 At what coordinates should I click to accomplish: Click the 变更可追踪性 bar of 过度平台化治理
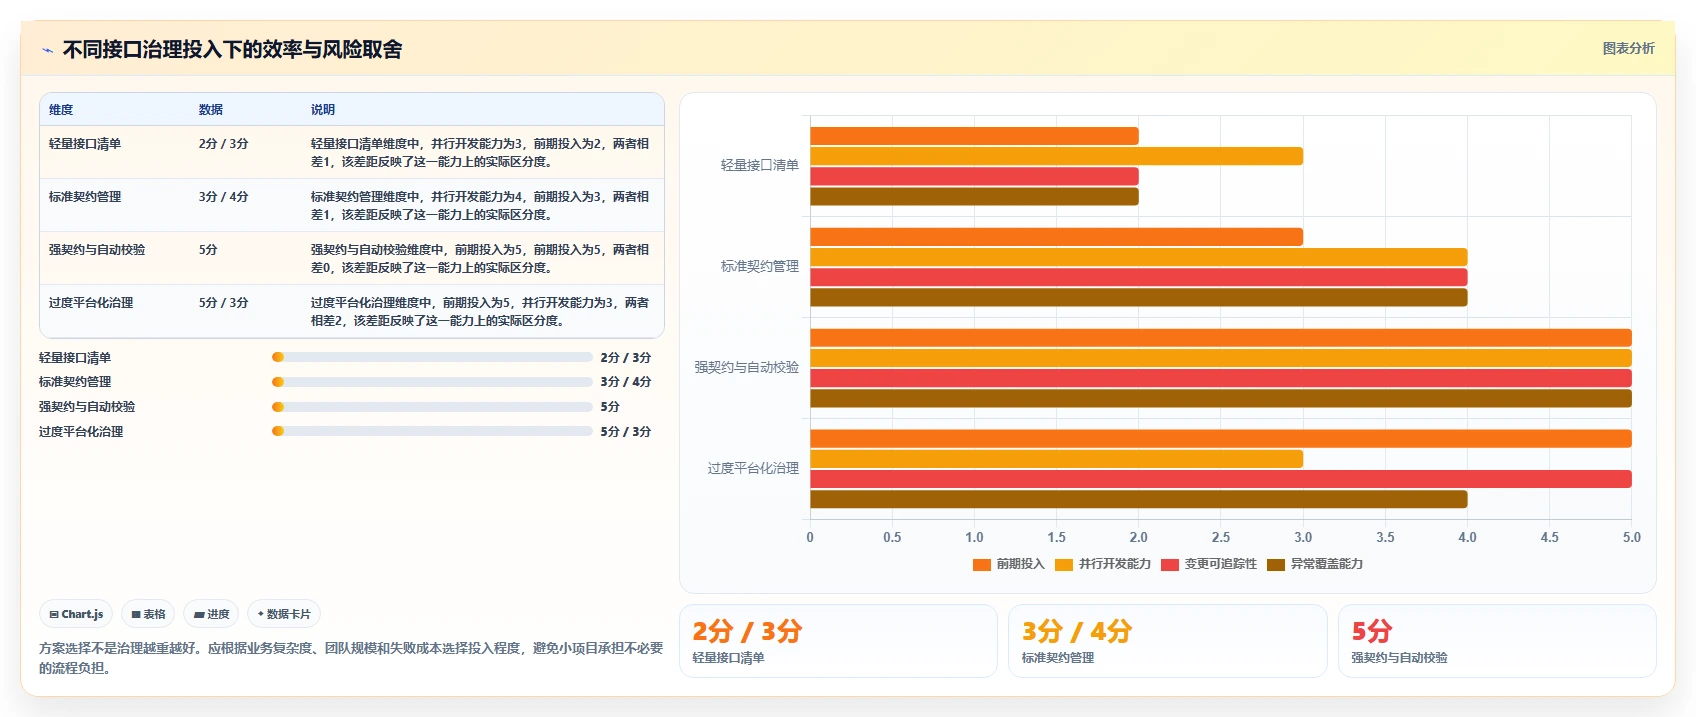(1220, 479)
